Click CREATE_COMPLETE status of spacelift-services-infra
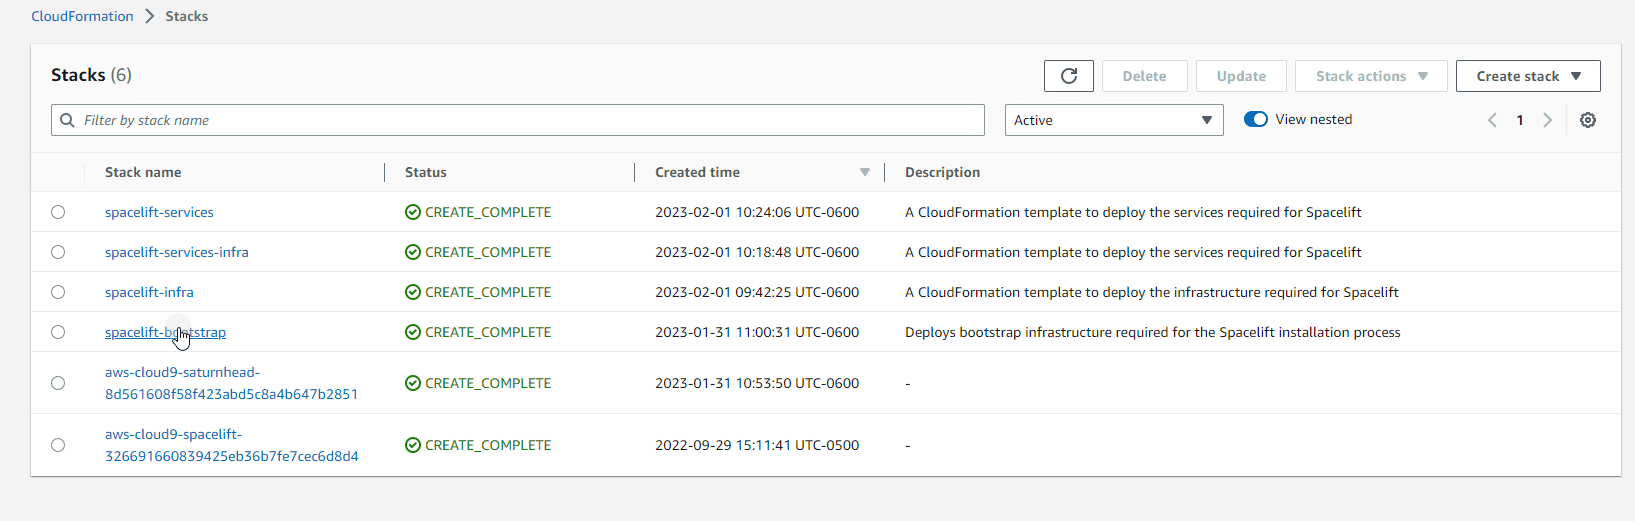 pos(488,252)
